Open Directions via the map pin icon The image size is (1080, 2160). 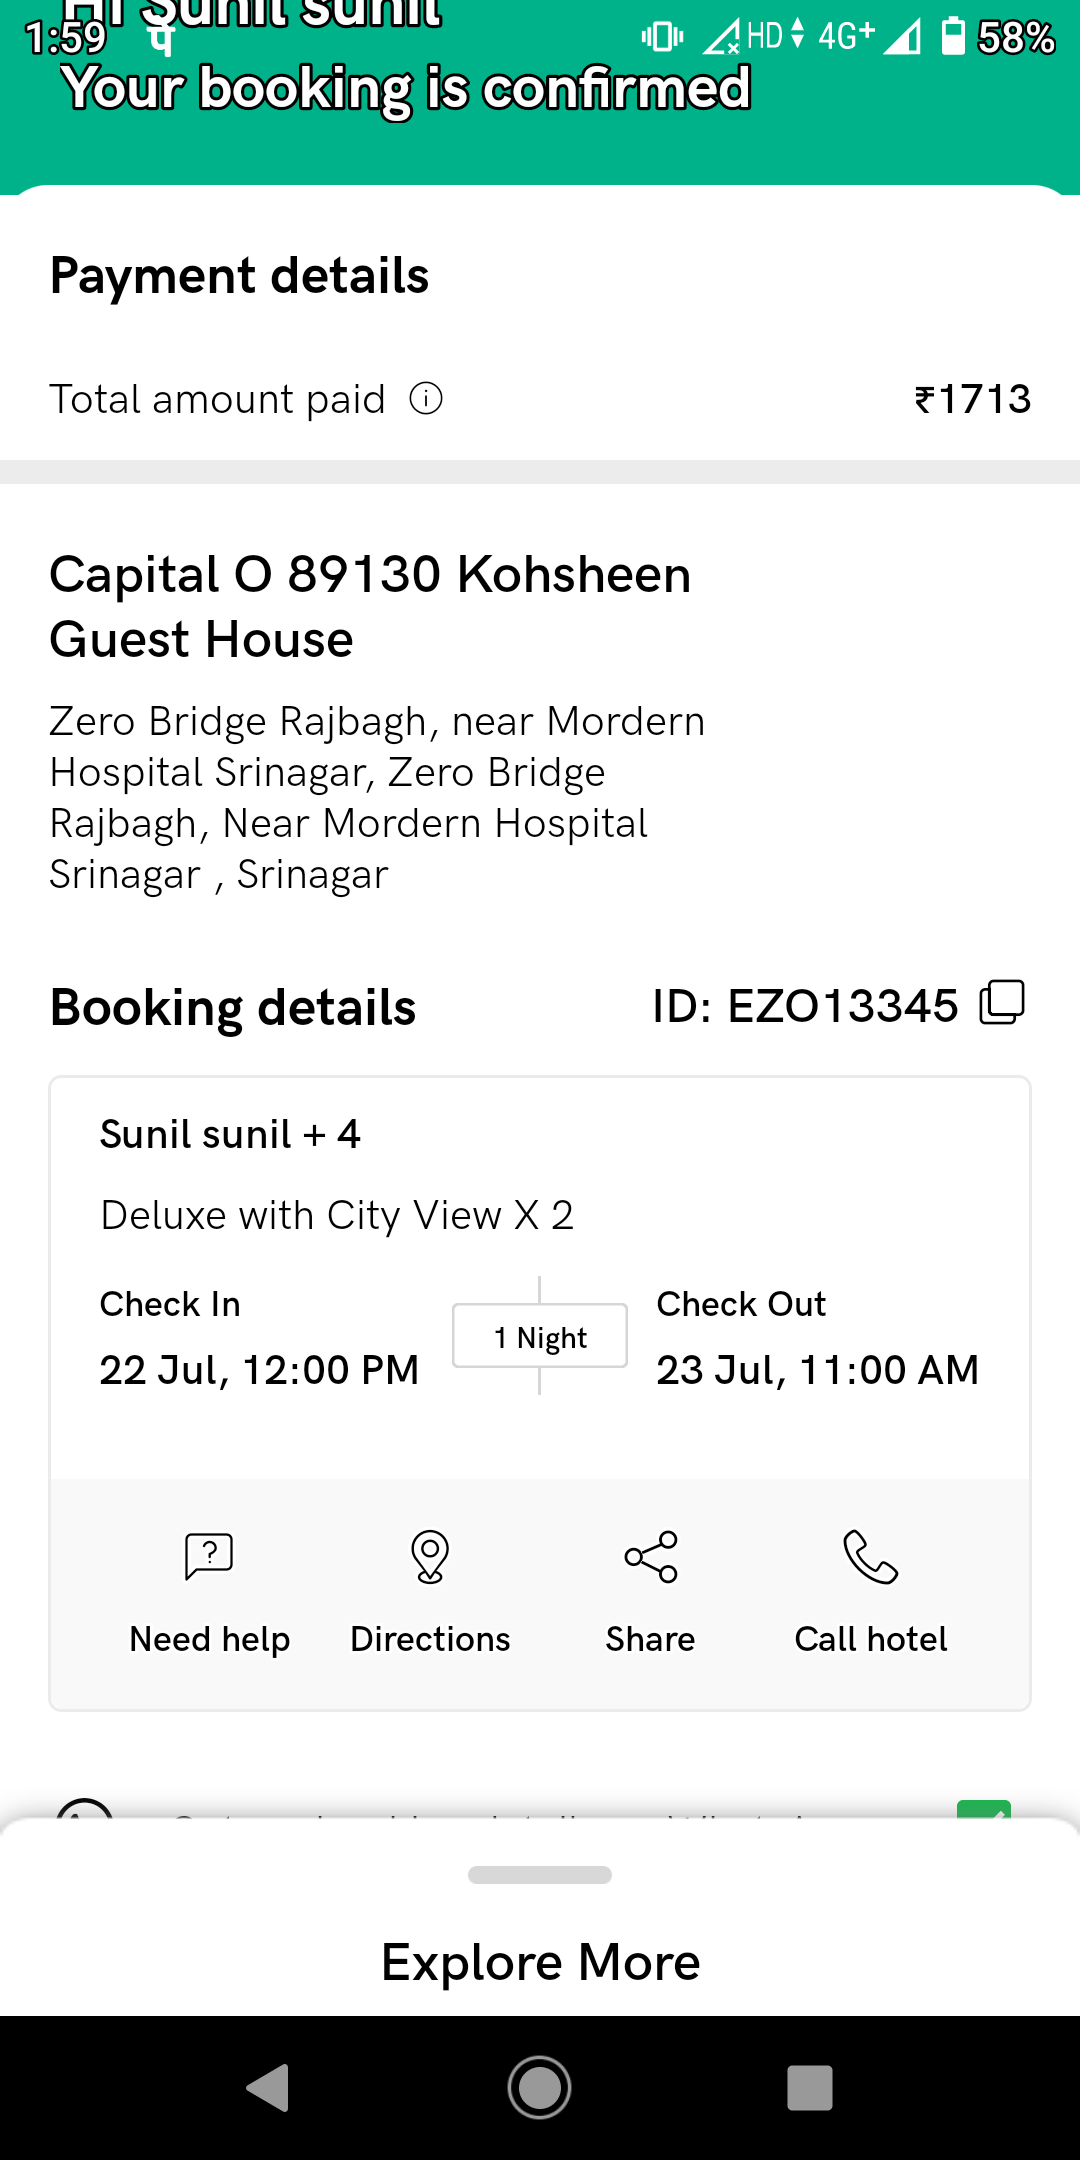[x=430, y=1556]
